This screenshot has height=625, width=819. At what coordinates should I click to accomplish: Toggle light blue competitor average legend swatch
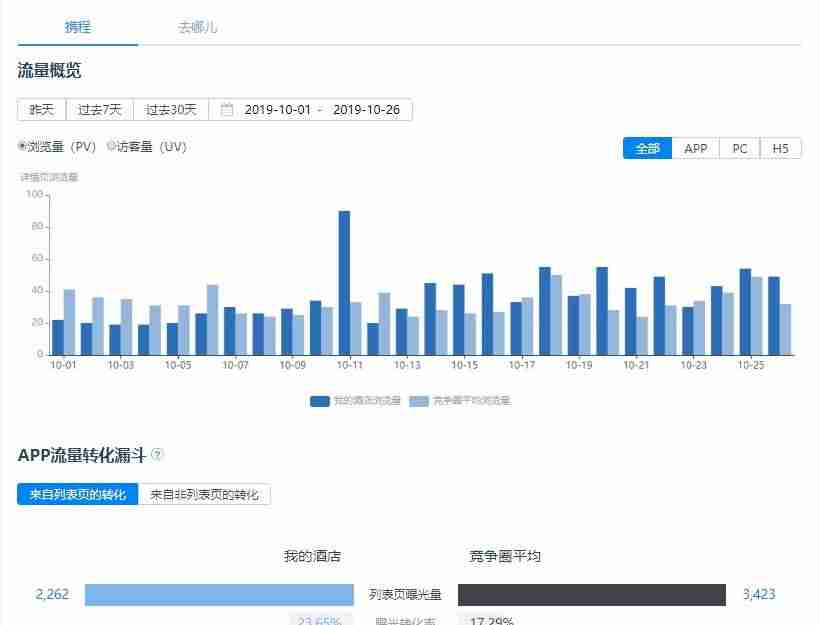click(419, 401)
